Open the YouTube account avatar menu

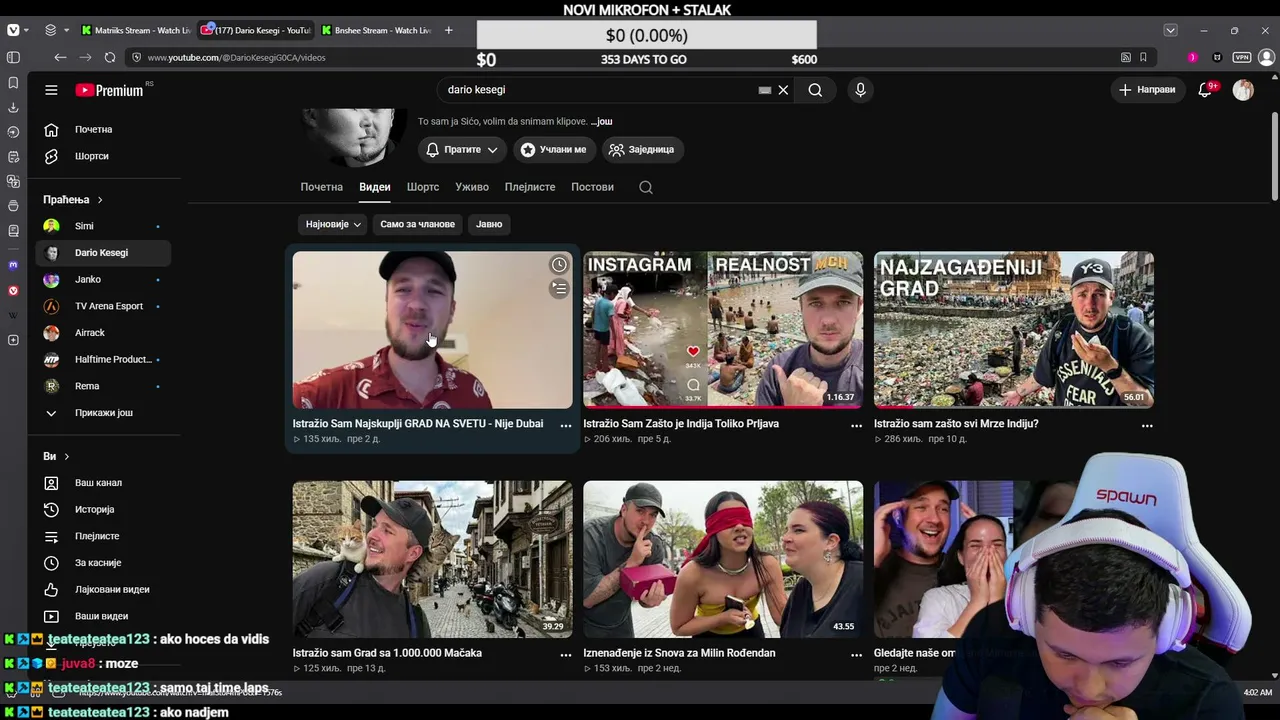pos(1243,90)
